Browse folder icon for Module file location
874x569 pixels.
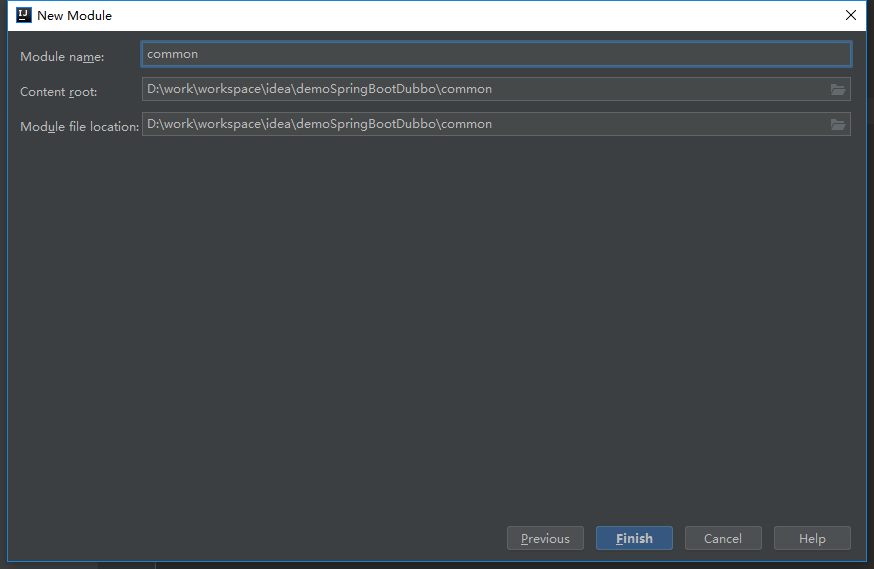(x=838, y=124)
